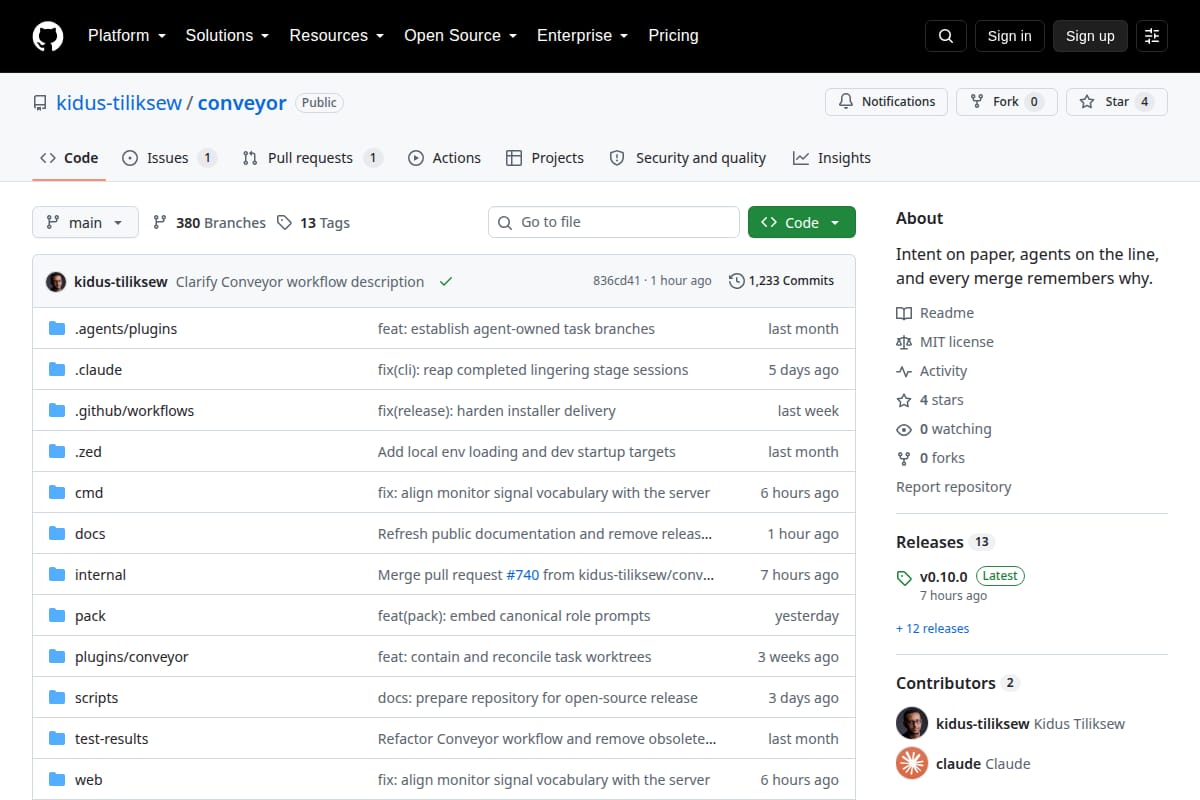Image resolution: width=1200 pixels, height=800 pixels.
Task: Click the scripts folder icon
Action: tap(57, 698)
